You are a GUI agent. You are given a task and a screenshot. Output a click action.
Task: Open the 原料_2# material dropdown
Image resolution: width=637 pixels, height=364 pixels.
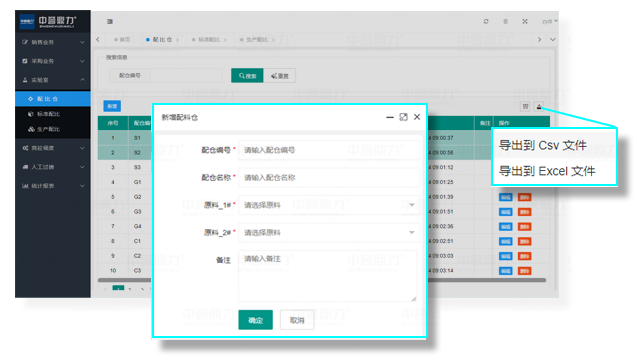tap(329, 233)
